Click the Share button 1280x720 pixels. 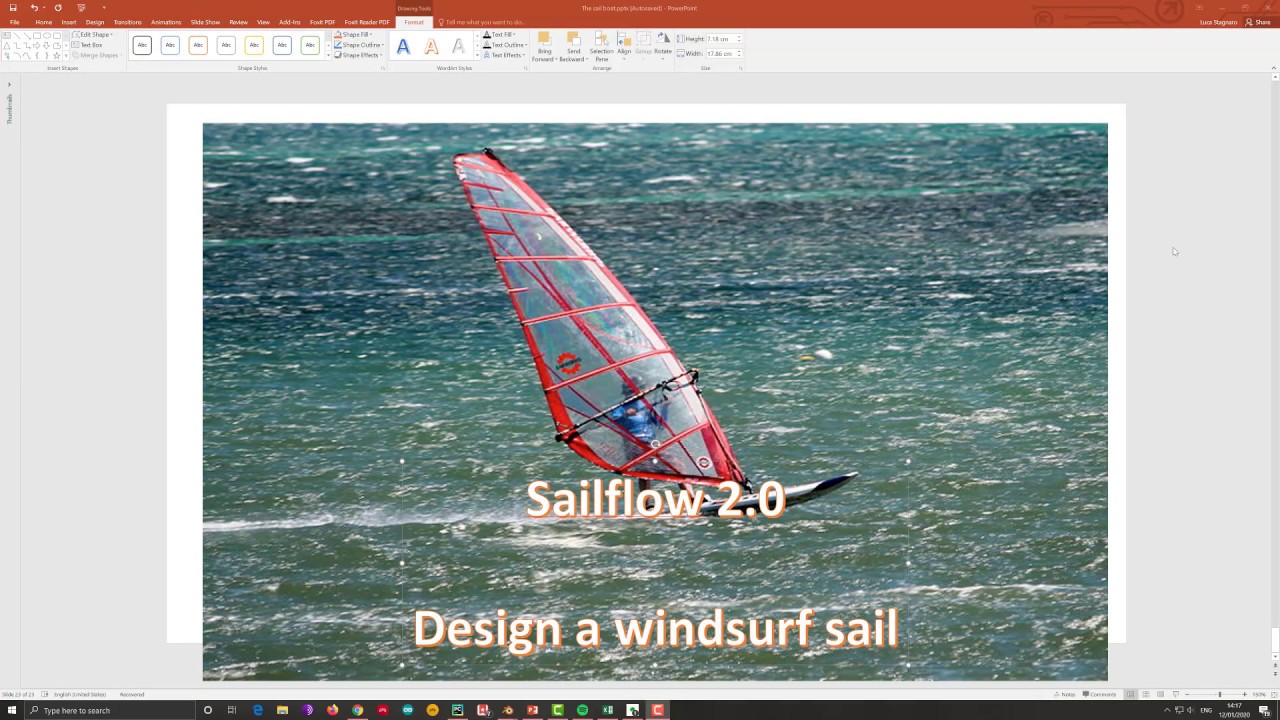coord(1258,22)
